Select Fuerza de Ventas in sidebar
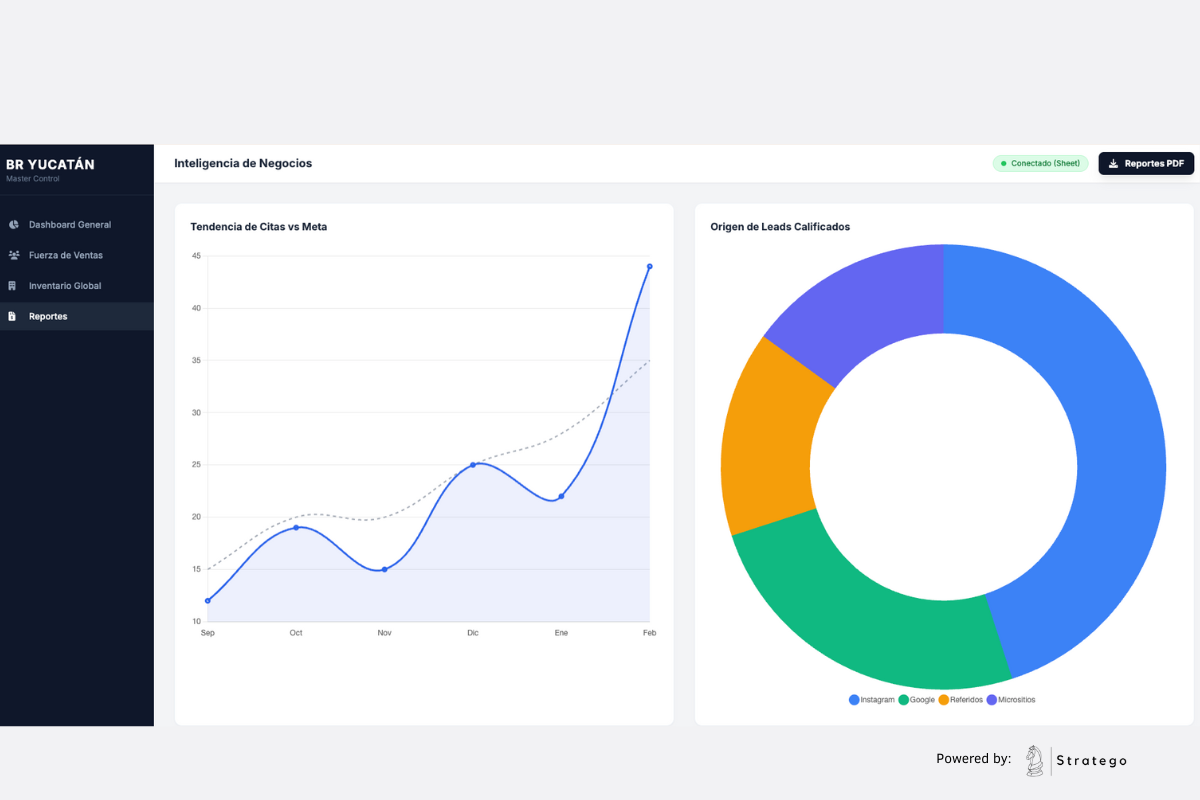1200x800 pixels. 77,255
